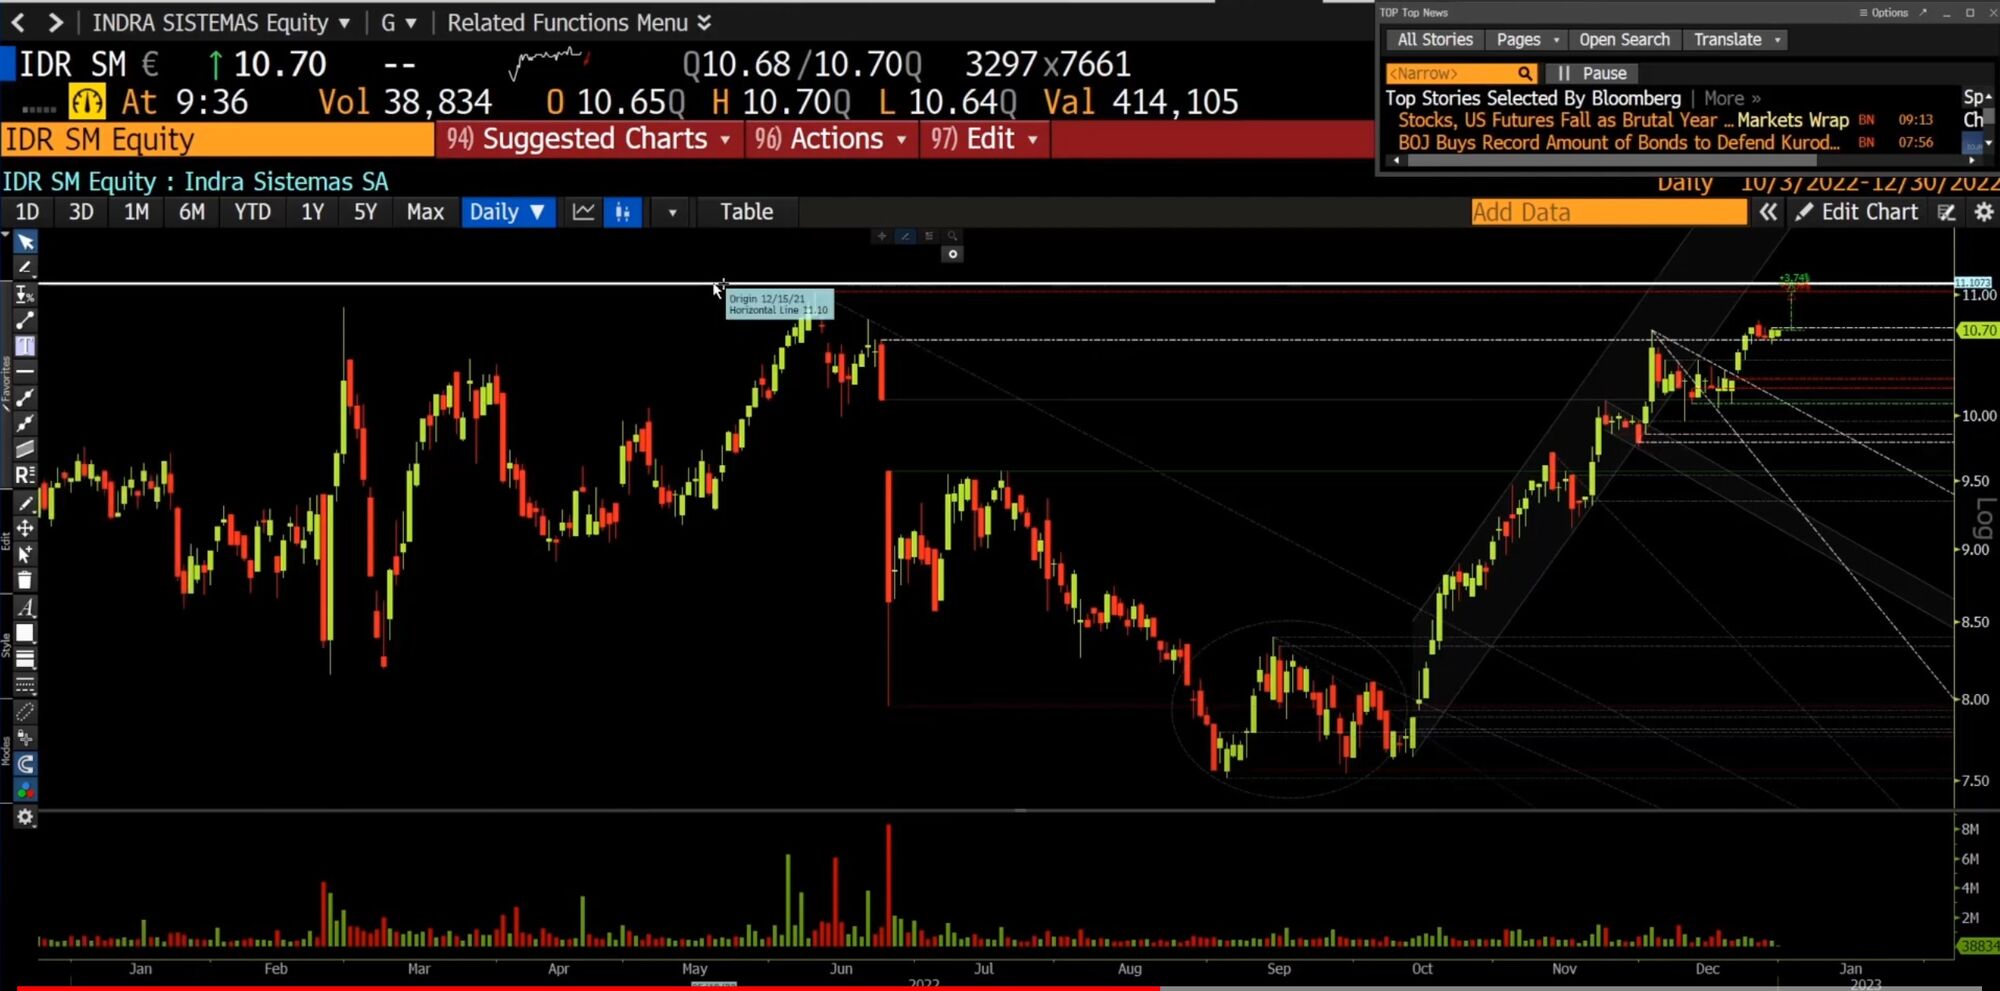Expand the G function dropdown

coord(398,22)
